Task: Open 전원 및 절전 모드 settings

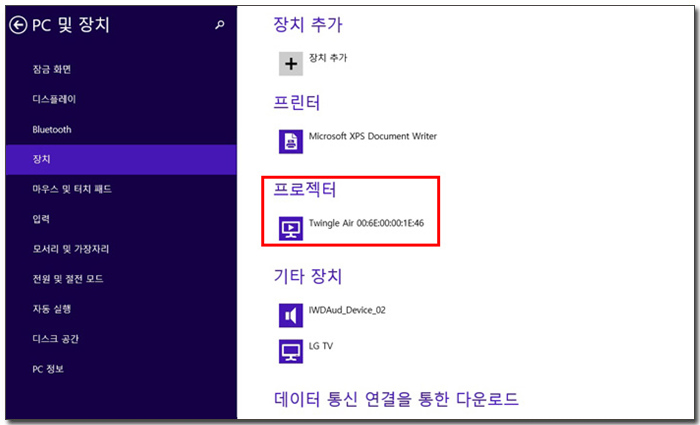Action: (66, 279)
